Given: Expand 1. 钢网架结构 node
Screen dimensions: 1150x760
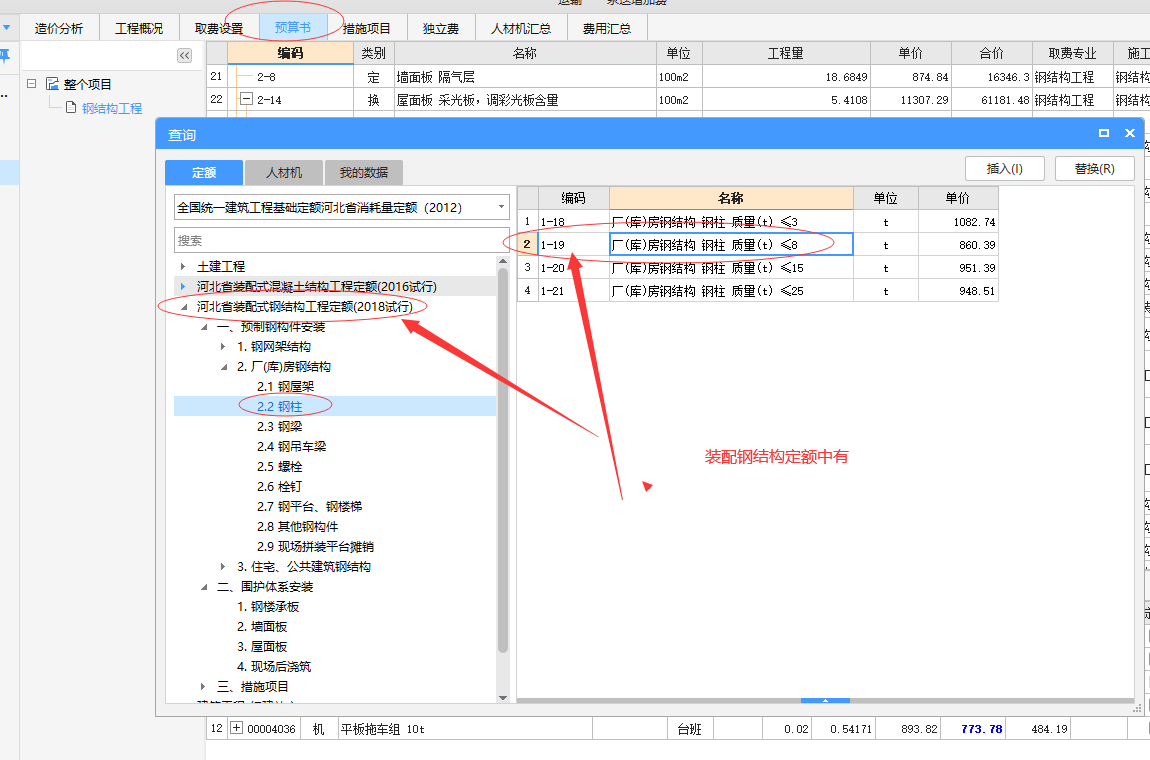Looking at the screenshot, I should tap(224, 346).
